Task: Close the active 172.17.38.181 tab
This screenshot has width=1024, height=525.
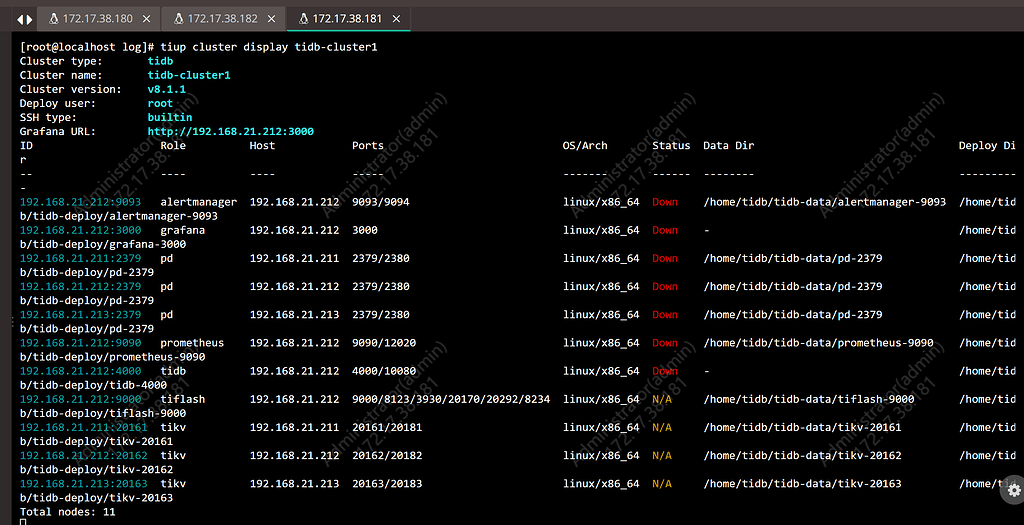Action: click(398, 19)
